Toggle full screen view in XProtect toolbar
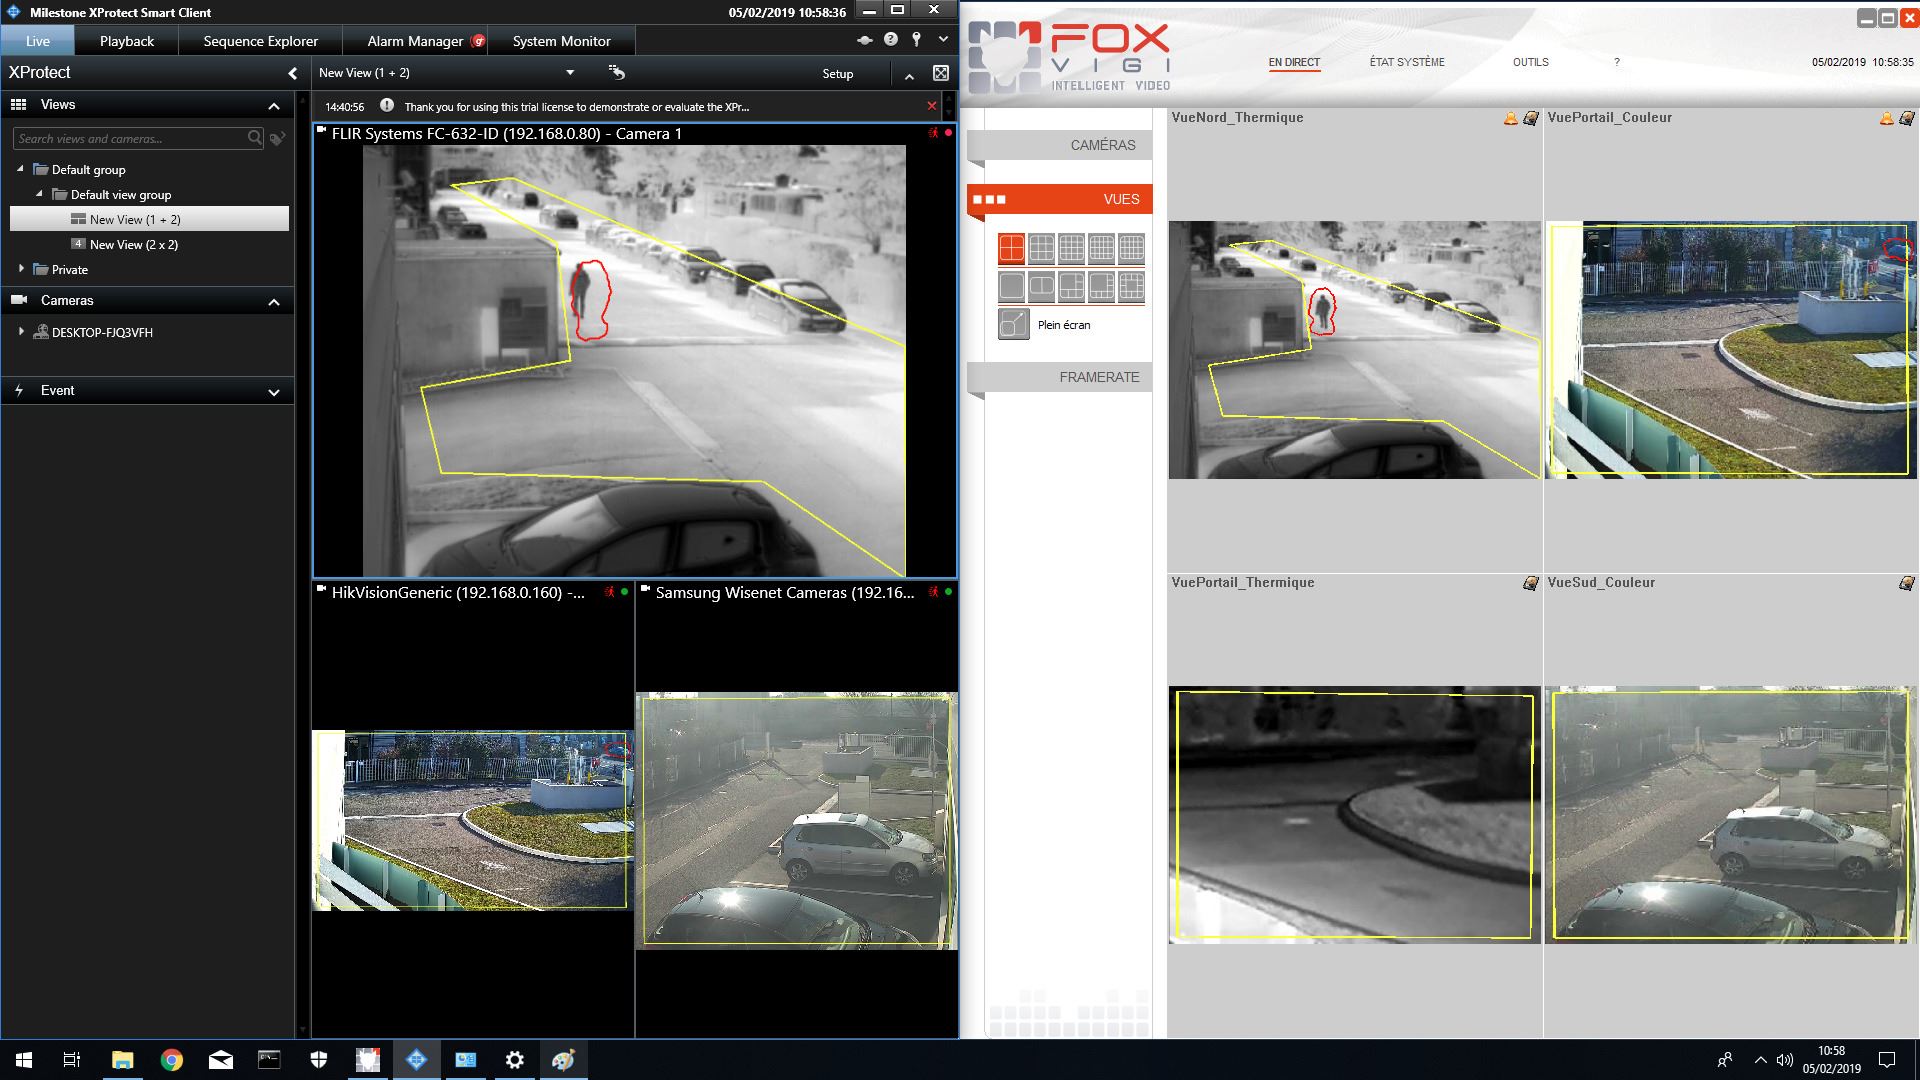 click(941, 73)
